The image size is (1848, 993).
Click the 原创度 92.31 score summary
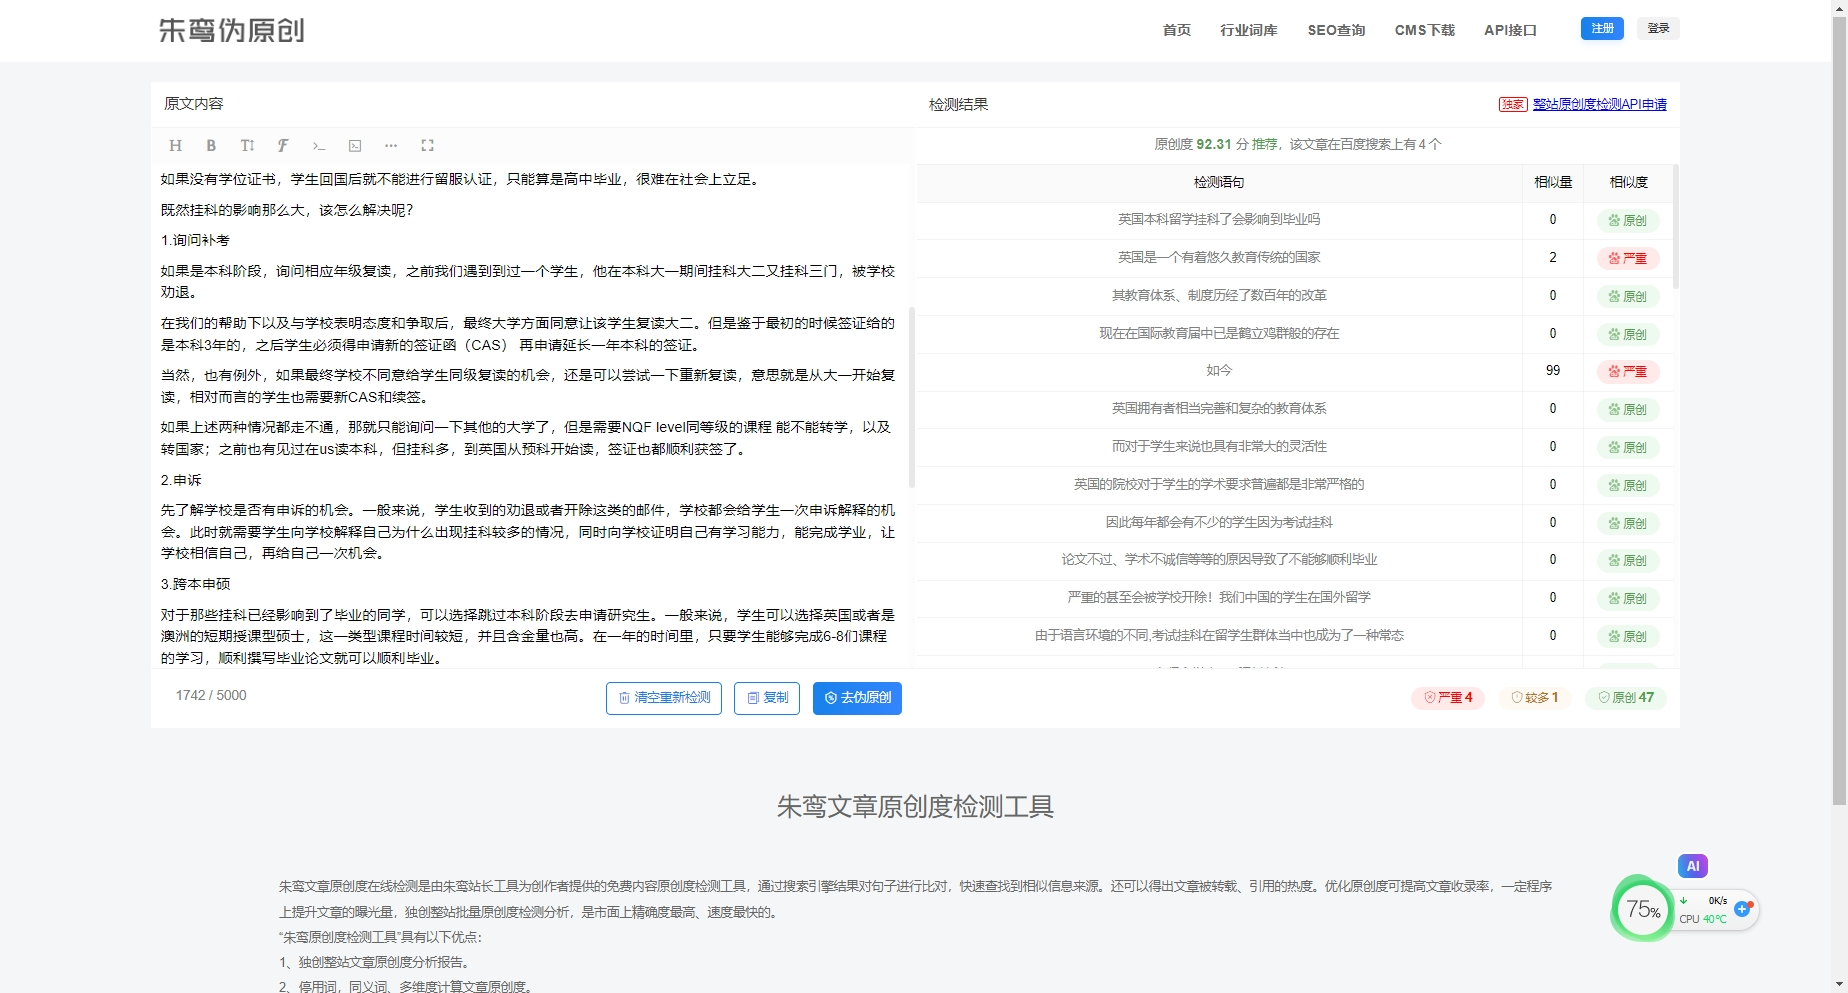pos(1297,144)
